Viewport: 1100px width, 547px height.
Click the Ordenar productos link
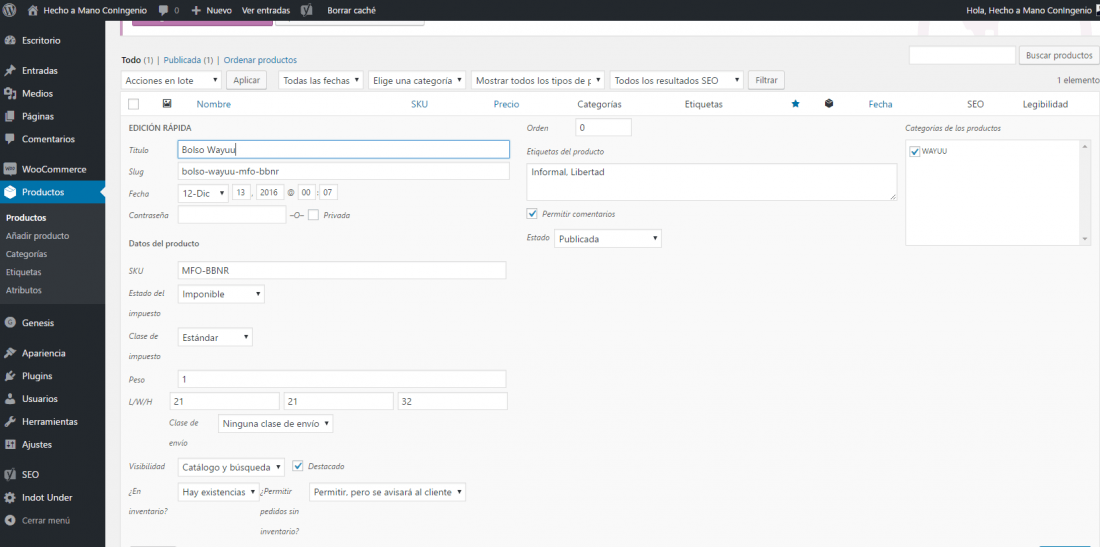pyautogui.click(x=260, y=60)
